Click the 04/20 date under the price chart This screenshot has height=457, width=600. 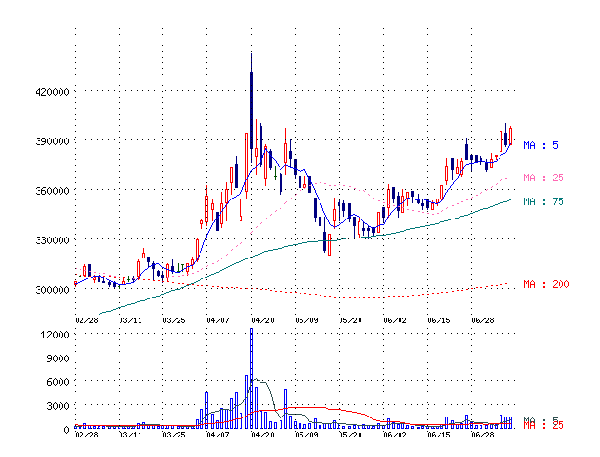coord(263,320)
